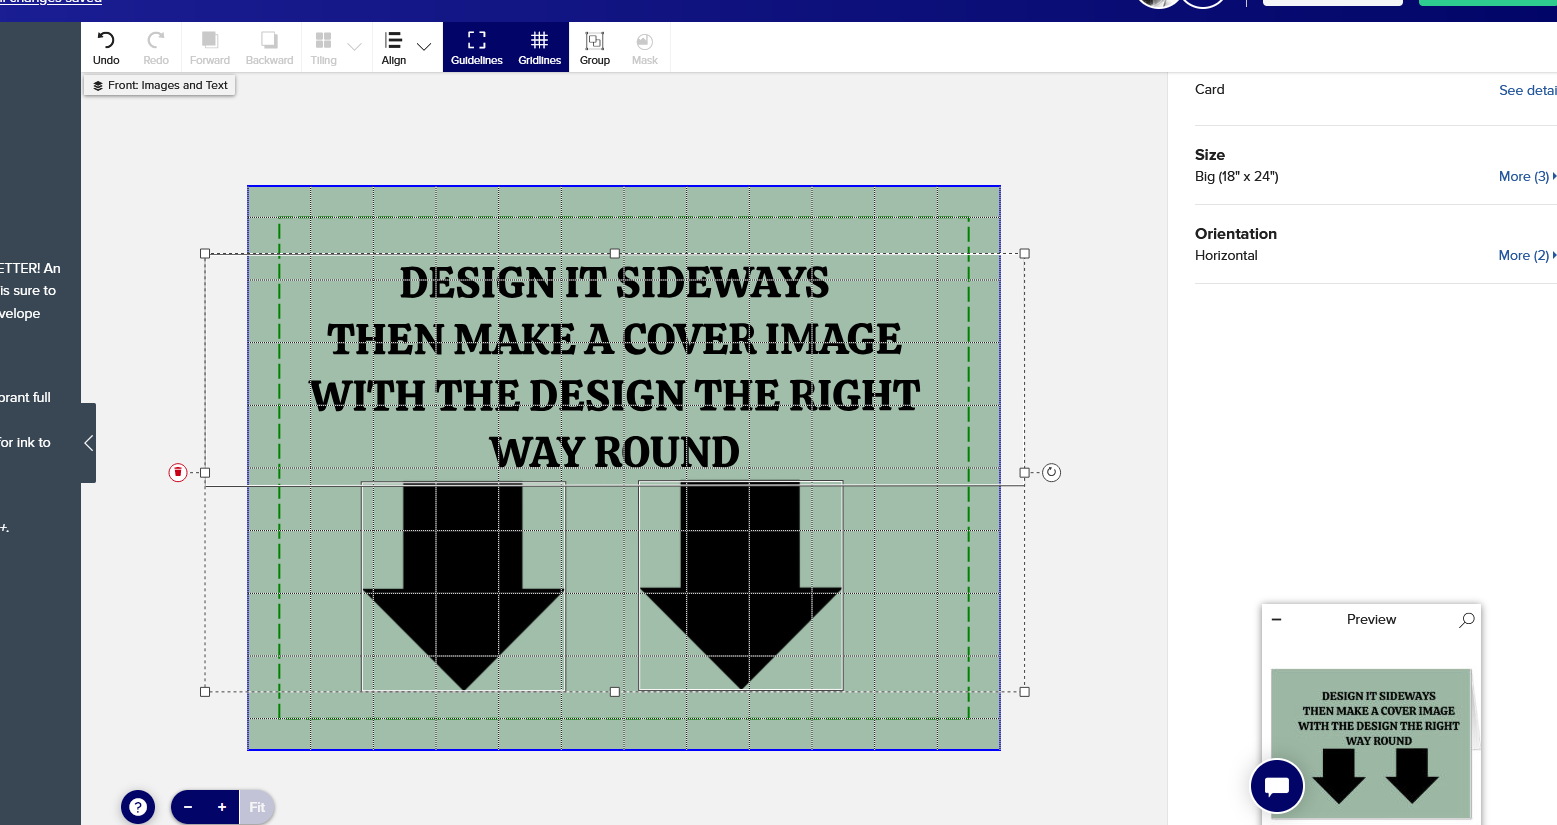Open the Align dropdown chevron
This screenshot has height=825, width=1557.
[424, 47]
